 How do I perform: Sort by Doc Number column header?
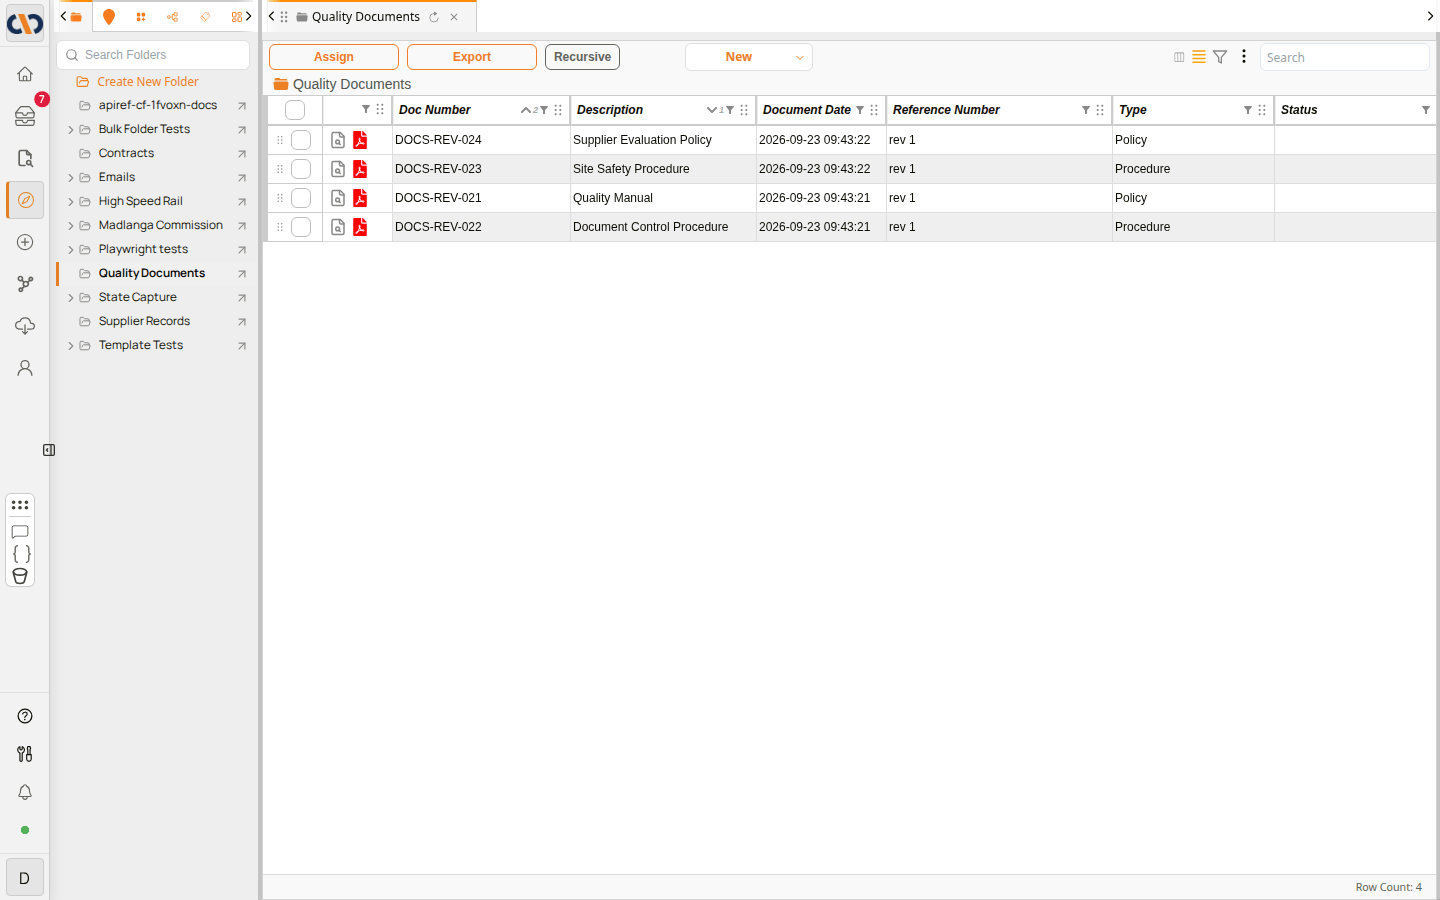click(435, 110)
